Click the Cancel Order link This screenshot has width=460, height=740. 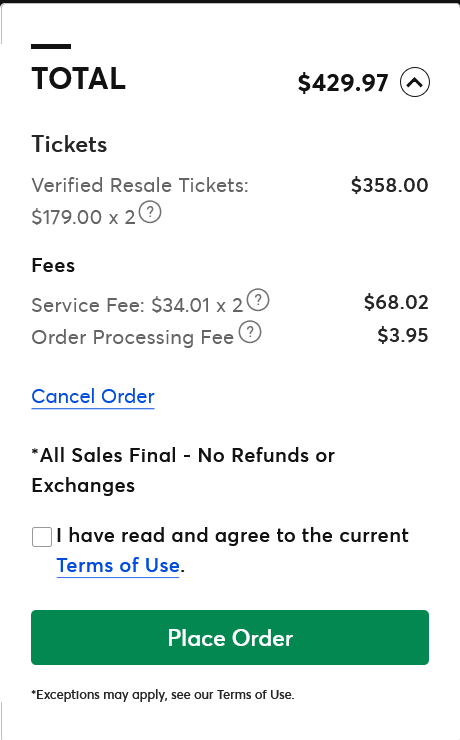[x=93, y=396]
